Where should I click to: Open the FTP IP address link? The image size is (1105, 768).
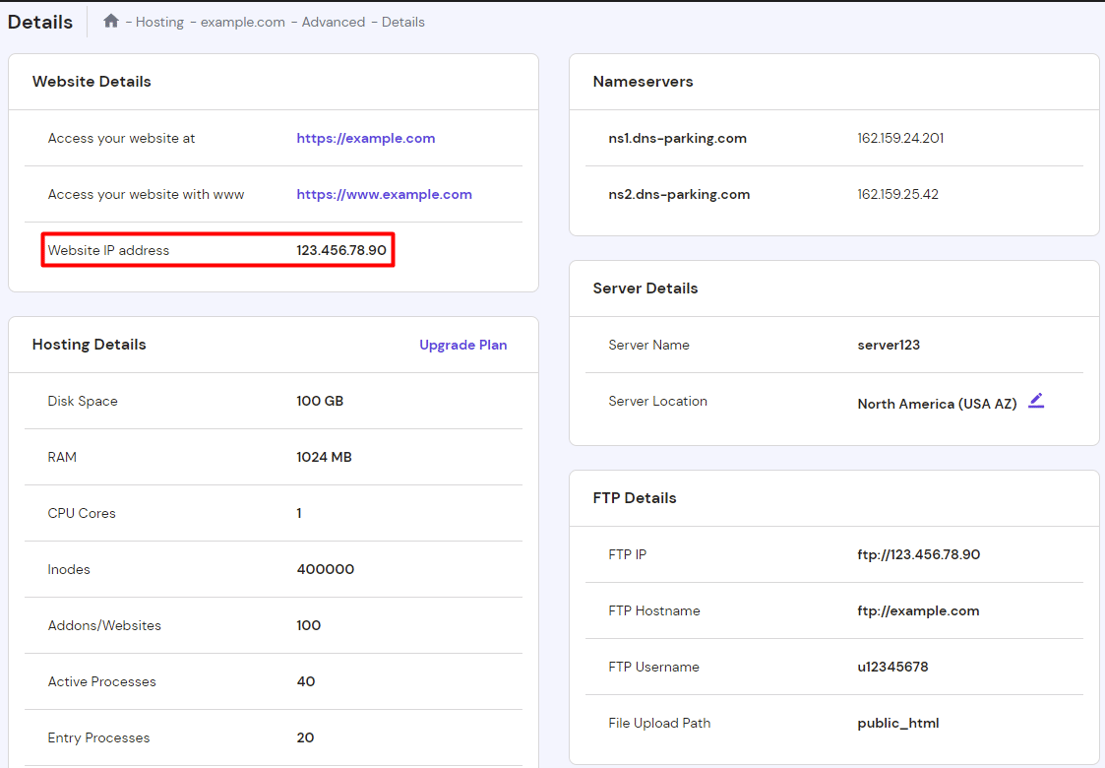[x=918, y=554]
